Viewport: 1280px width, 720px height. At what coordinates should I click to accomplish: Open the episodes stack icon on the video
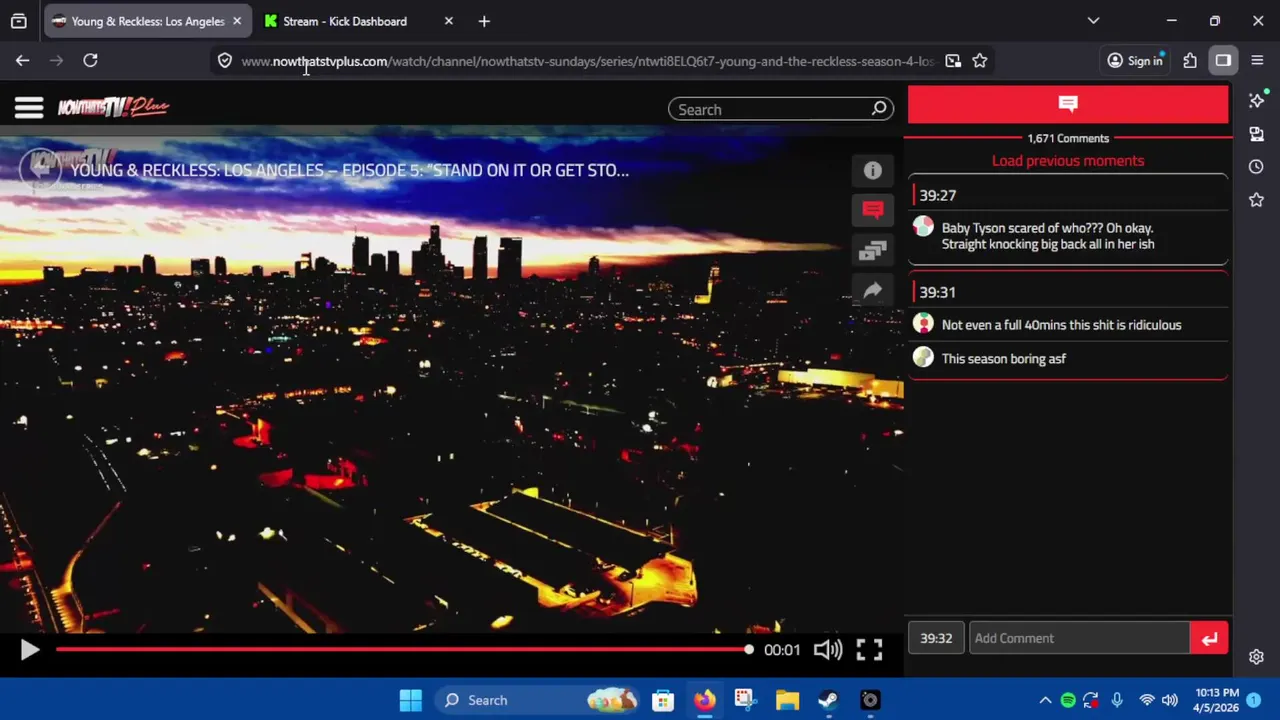pos(873,250)
